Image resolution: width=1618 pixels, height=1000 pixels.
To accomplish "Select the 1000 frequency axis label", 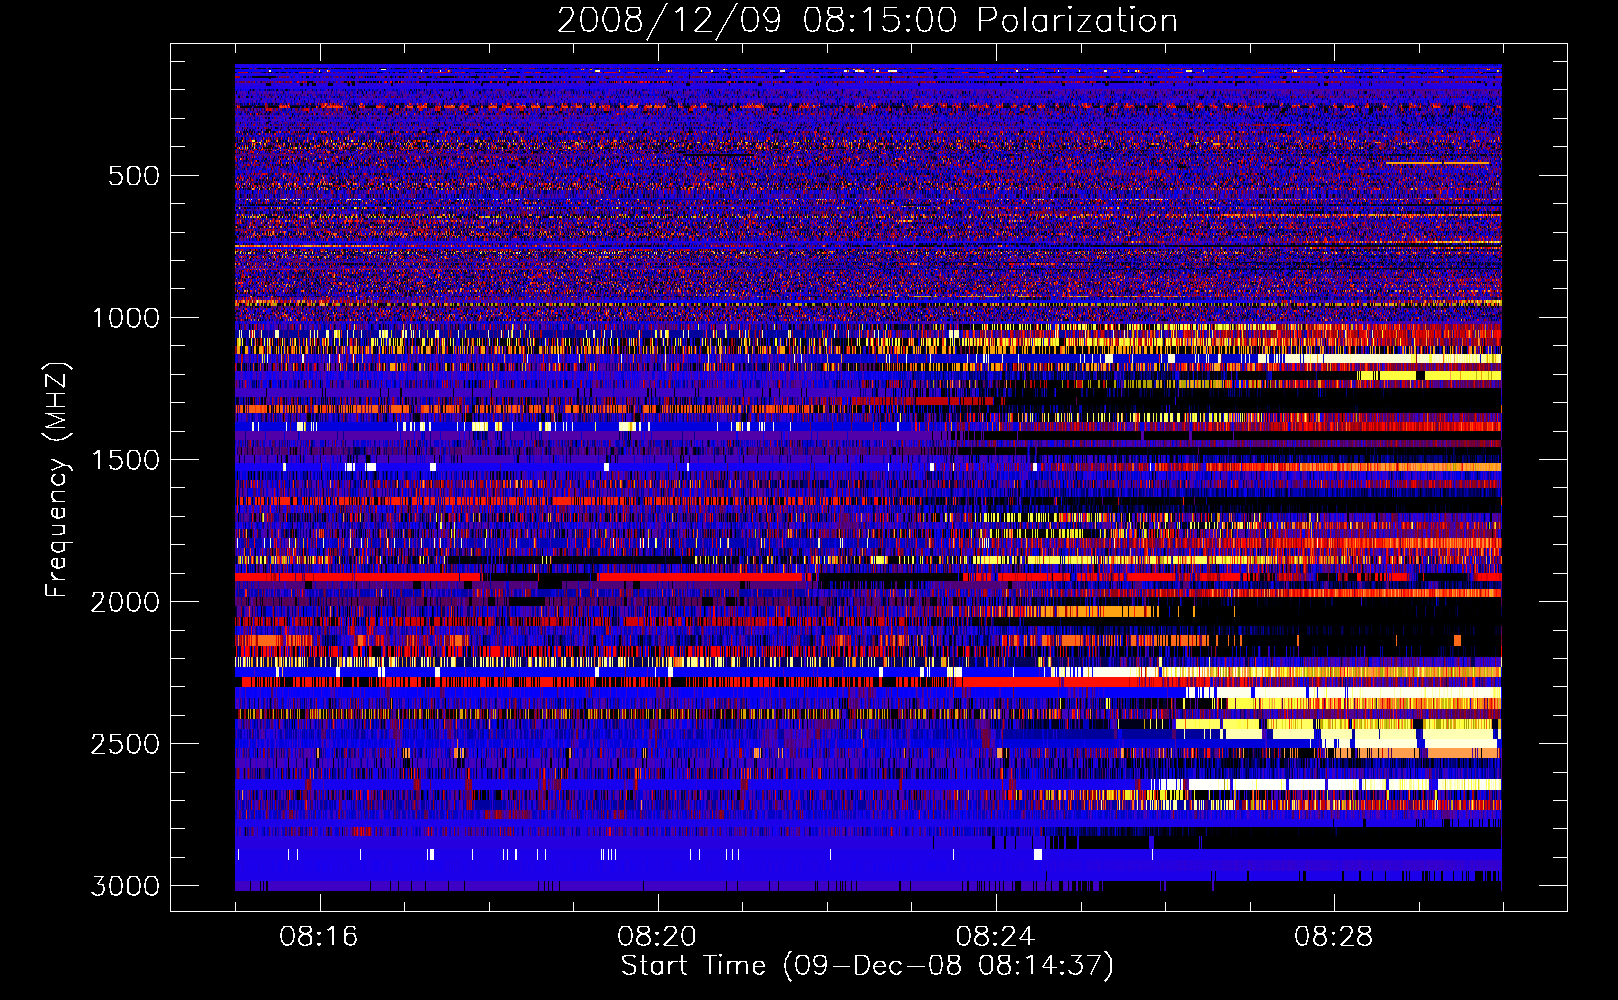I will coord(125,318).
